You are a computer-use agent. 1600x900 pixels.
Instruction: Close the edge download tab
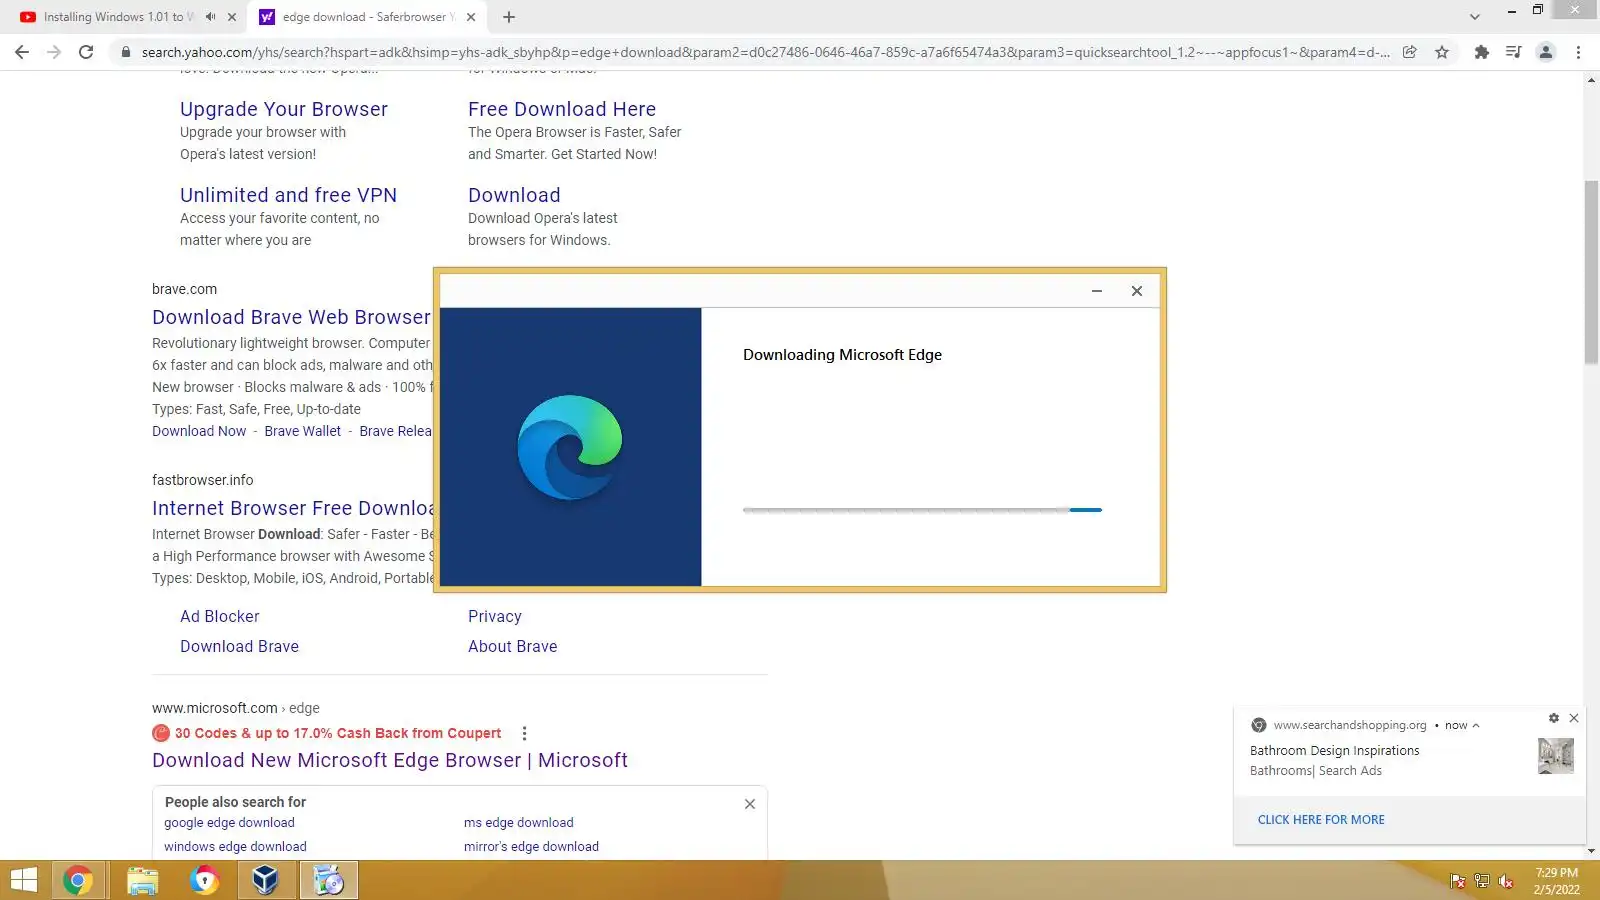coord(471,17)
